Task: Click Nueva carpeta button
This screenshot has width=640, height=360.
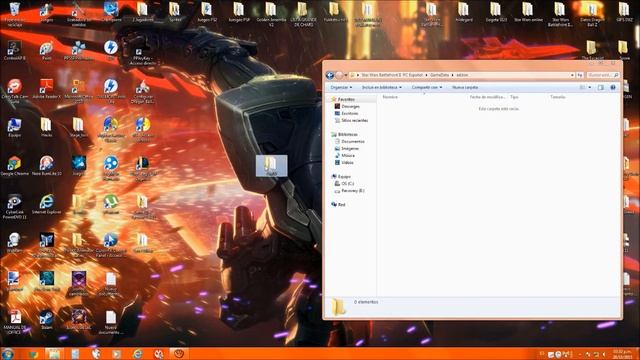Action: (x=465, y=87)
